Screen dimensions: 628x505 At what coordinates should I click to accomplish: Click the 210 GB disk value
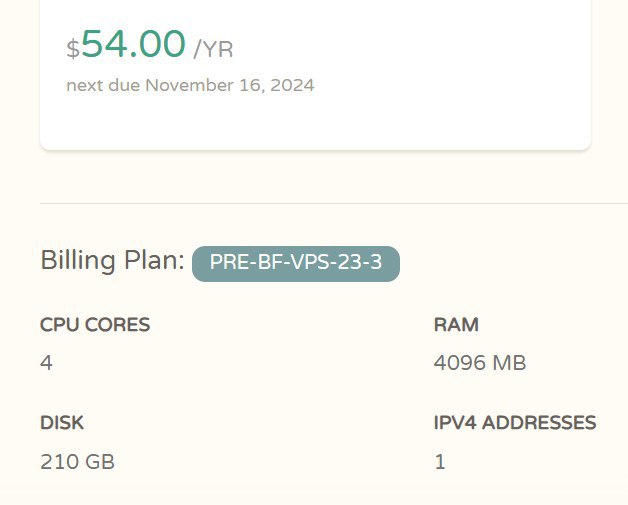coord(77,461)
